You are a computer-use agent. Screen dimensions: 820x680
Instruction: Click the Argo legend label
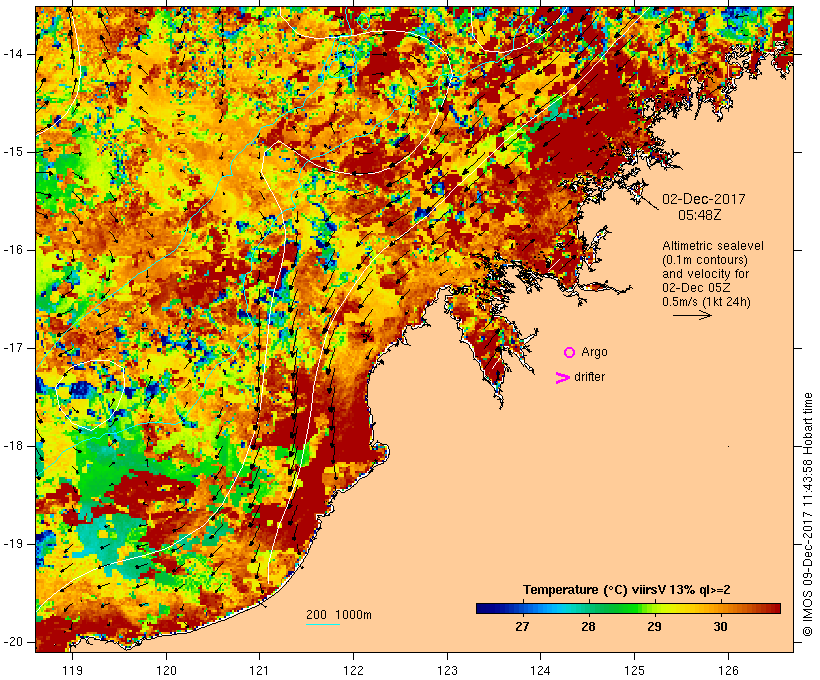(594, 352)
